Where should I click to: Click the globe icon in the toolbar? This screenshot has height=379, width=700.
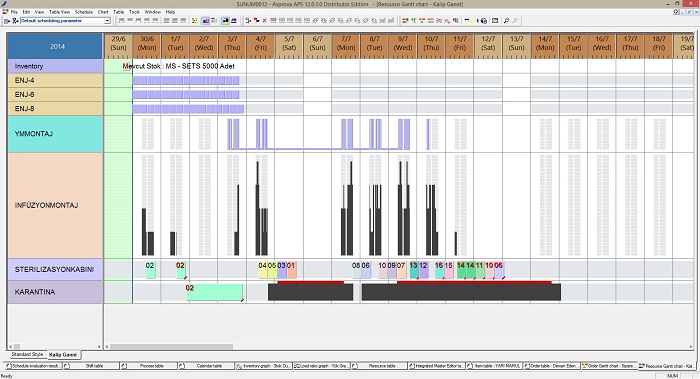483,21
